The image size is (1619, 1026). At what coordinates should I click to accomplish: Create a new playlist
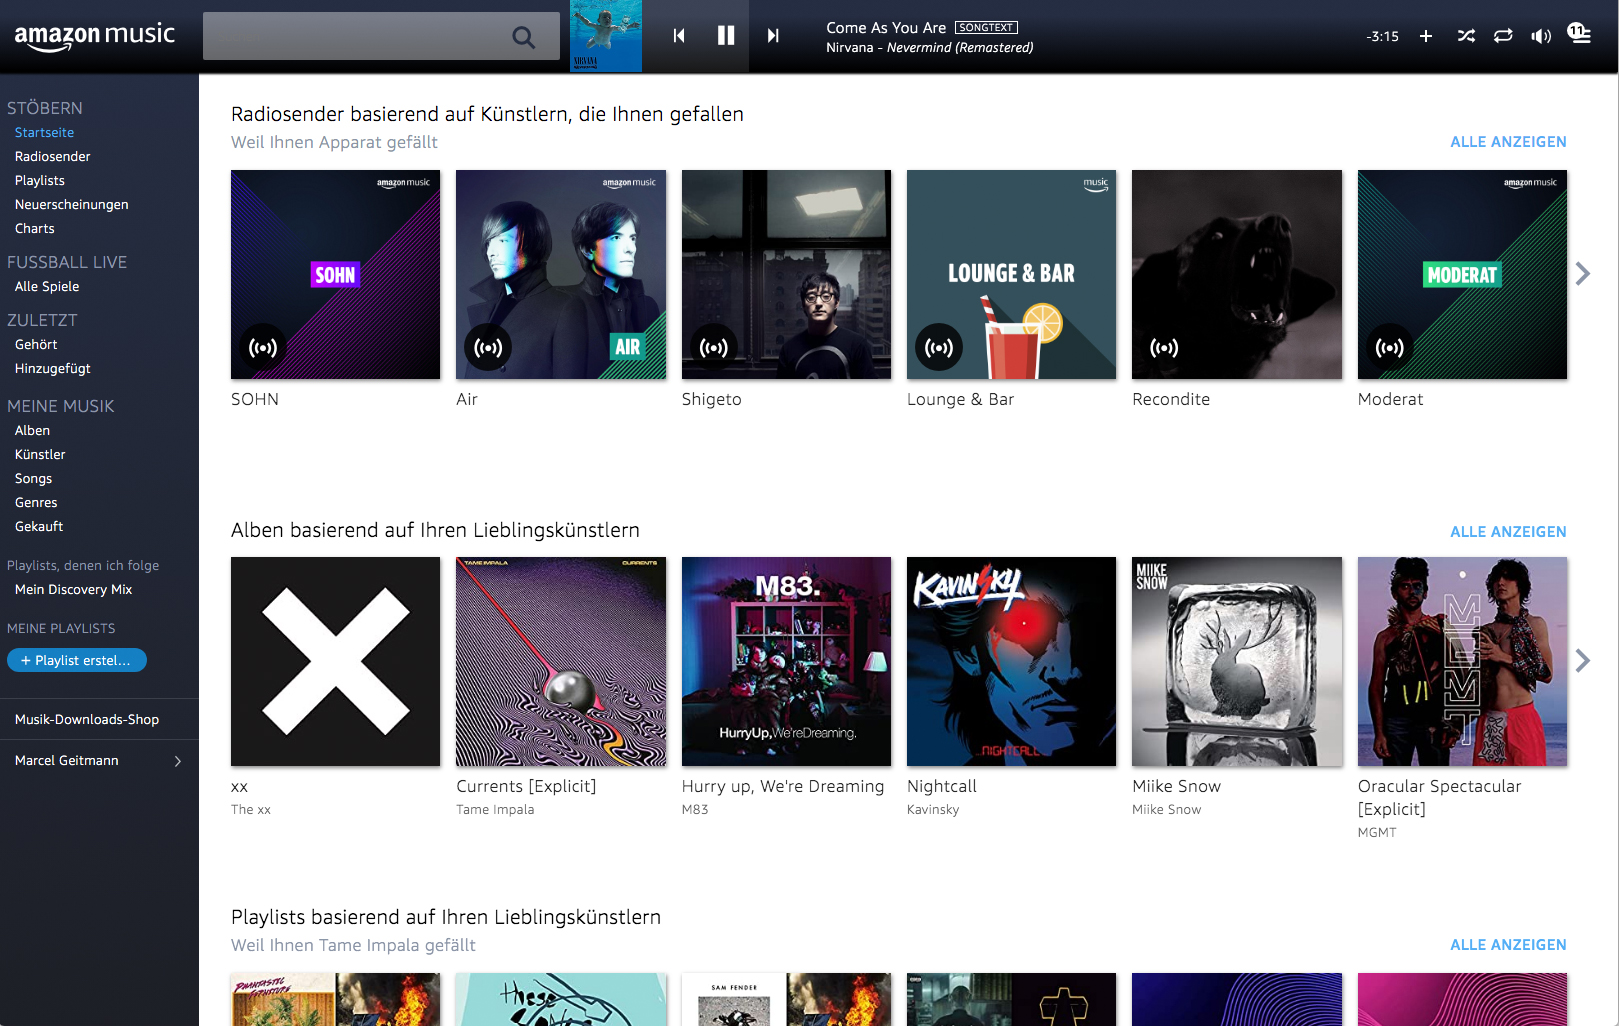[77, 660]
